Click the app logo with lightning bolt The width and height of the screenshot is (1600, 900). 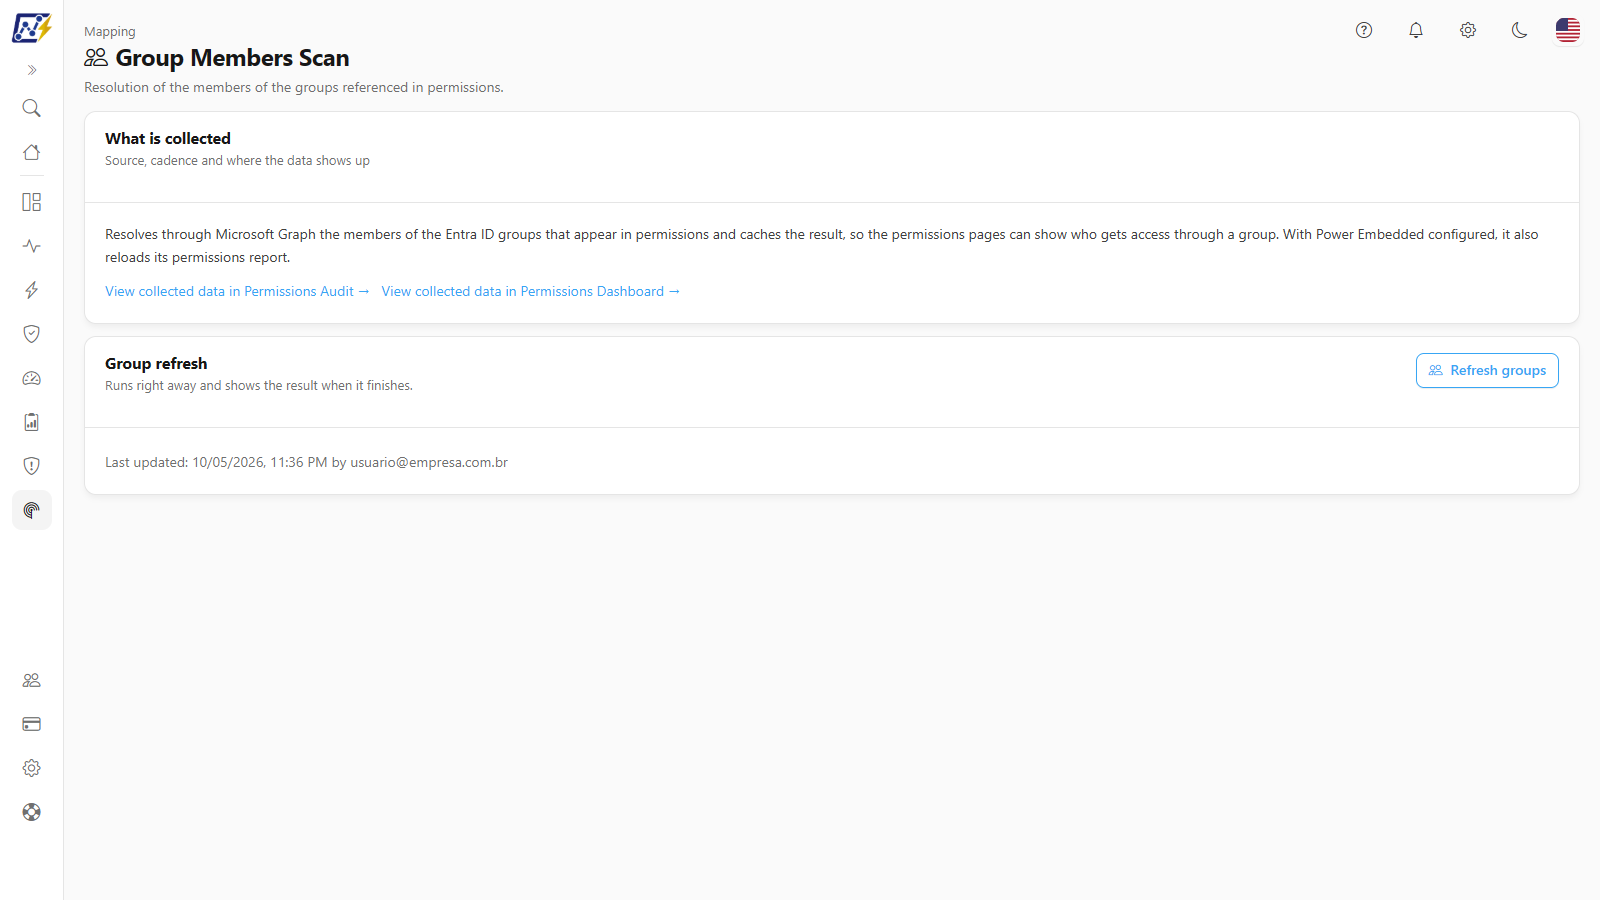coord(32,28)
